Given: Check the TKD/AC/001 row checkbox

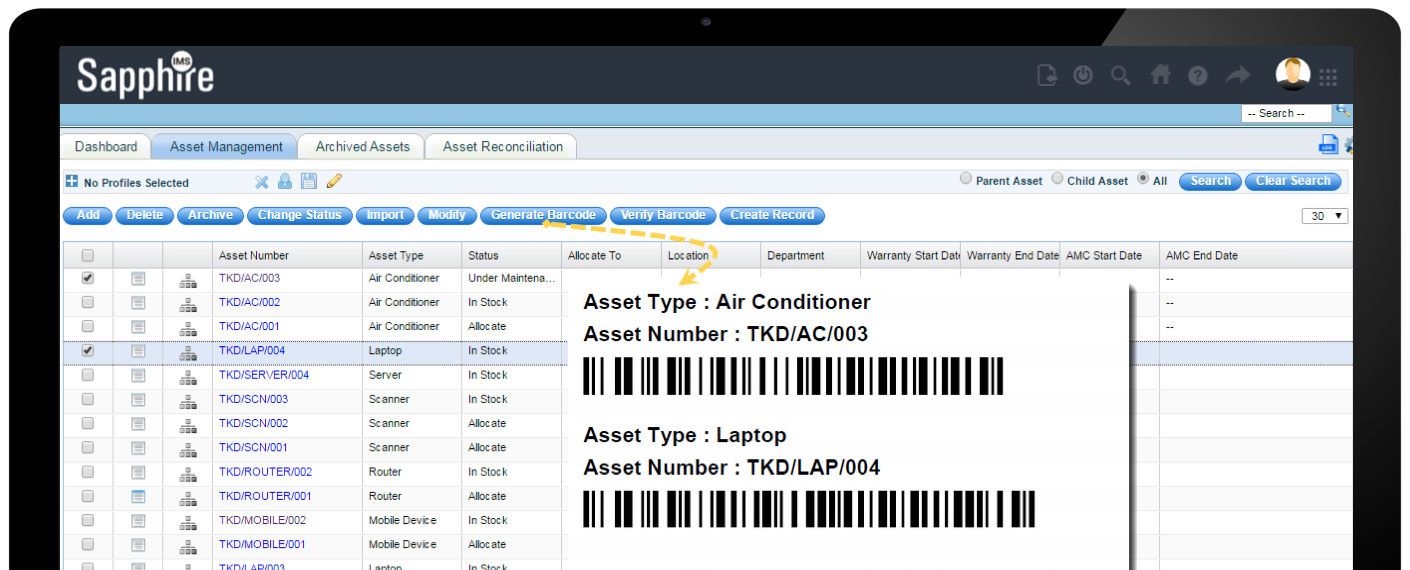Looking at the screenshot, I should [x=88, y=326].
